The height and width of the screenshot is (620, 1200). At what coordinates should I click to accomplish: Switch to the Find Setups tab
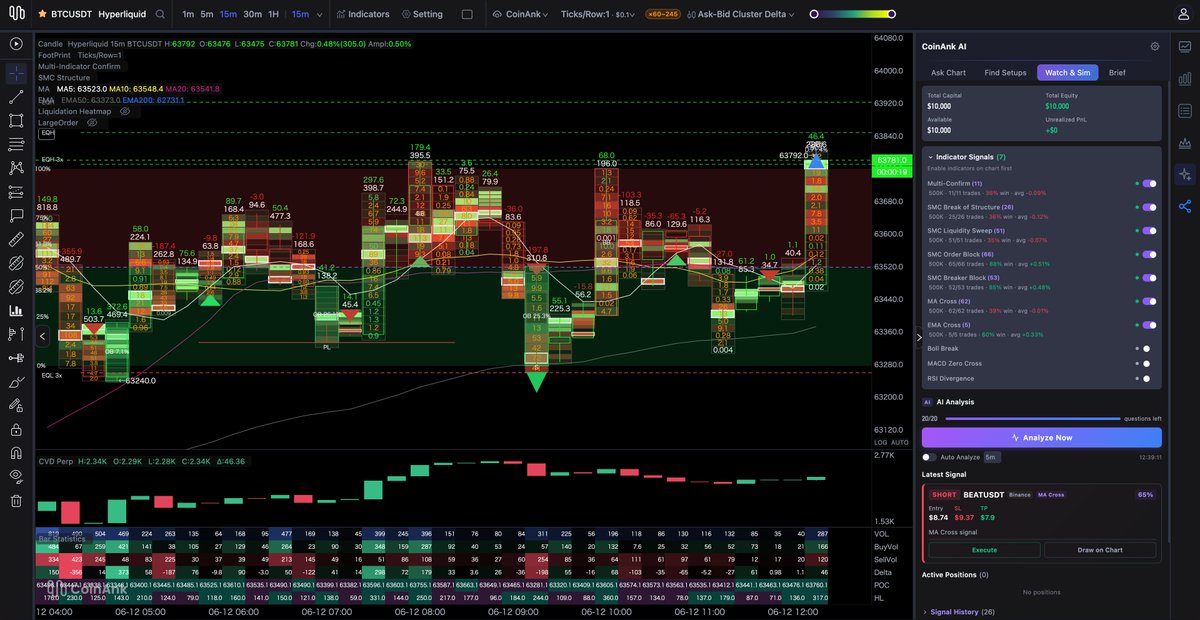tap(1005, 72)
